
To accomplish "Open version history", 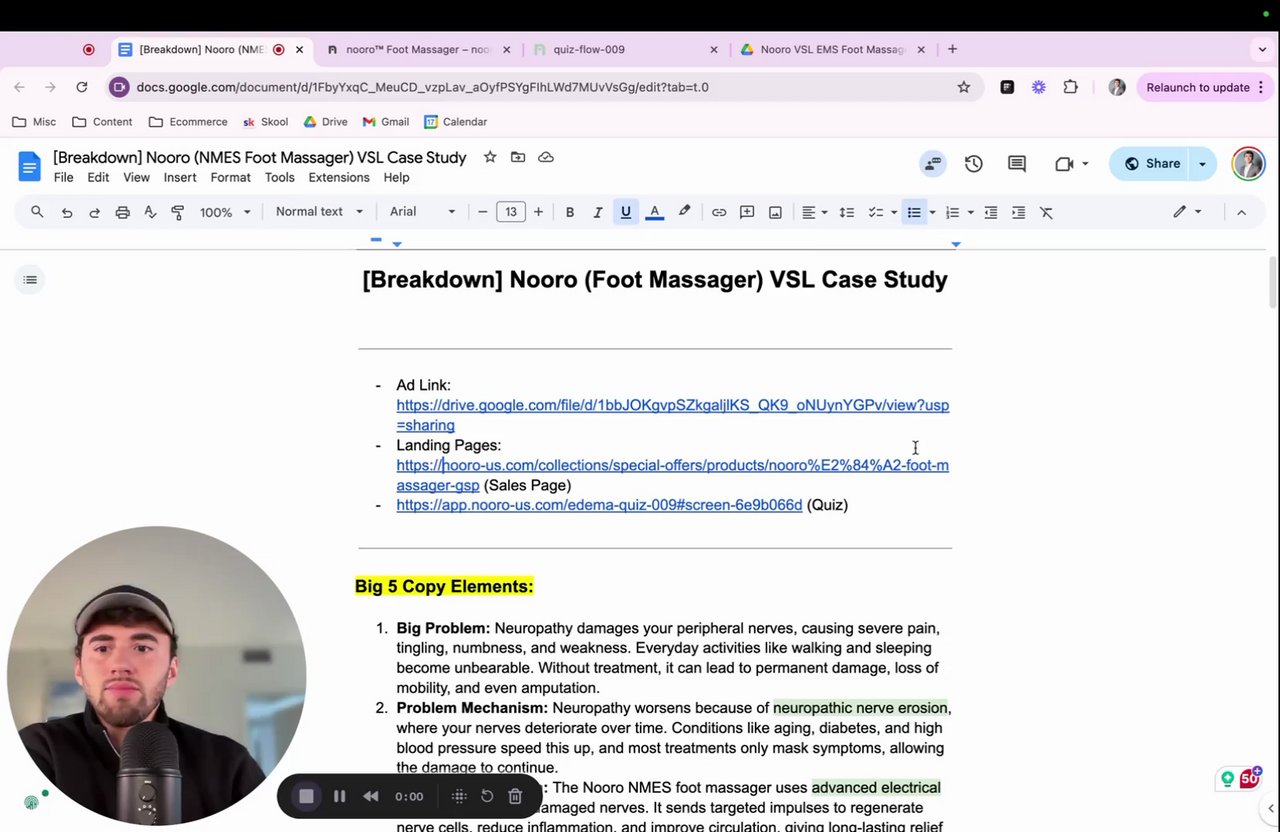I will click(974, 164).
